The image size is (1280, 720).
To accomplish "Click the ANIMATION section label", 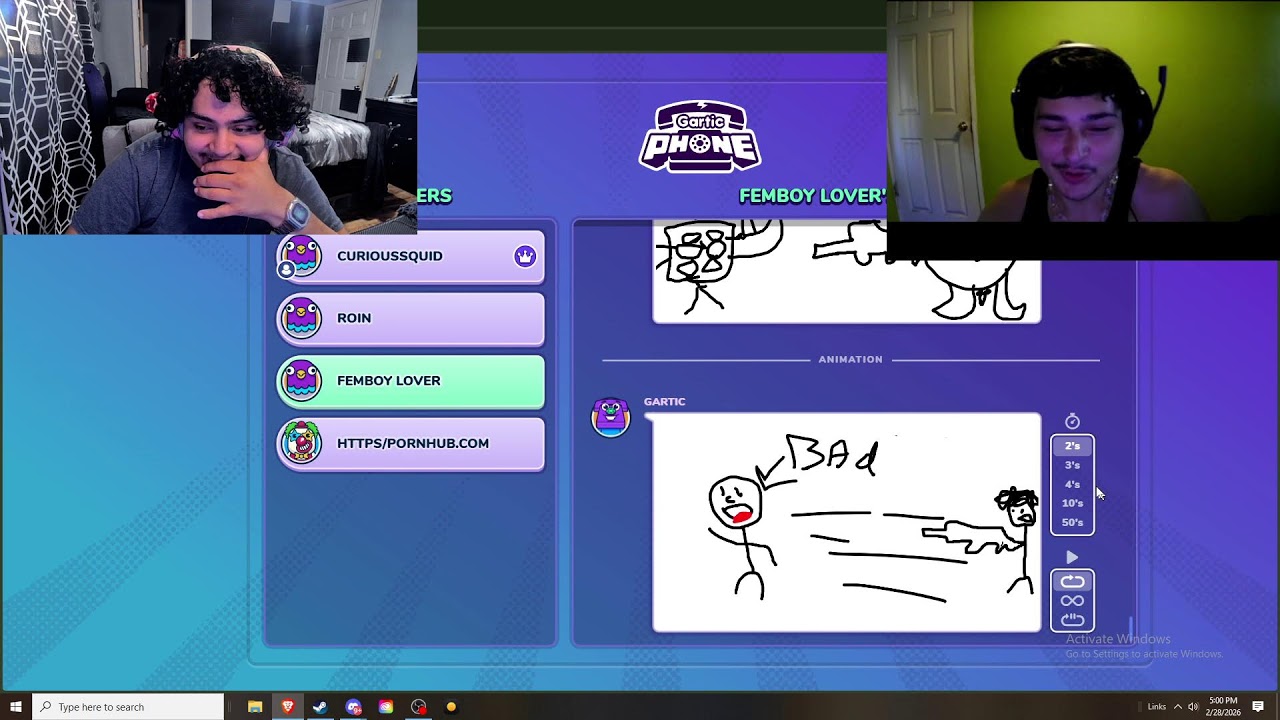I will click(850, 359).
